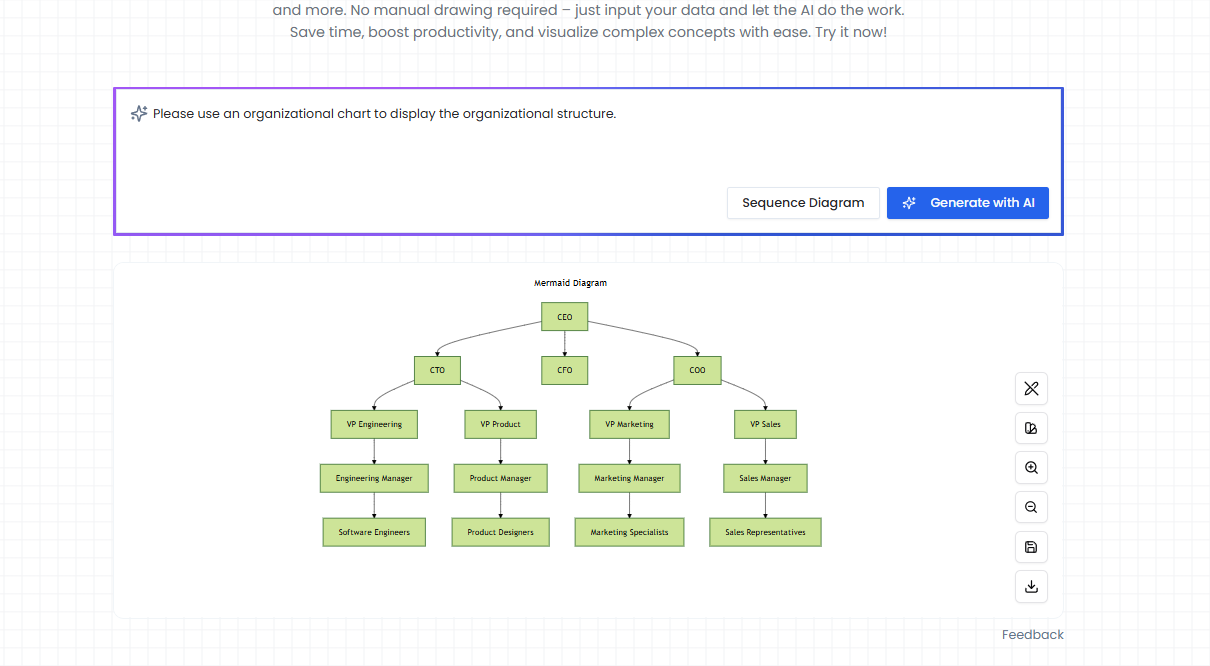
Task: Click the sparkle icon on Generate with AI
Action: [908, 202]
